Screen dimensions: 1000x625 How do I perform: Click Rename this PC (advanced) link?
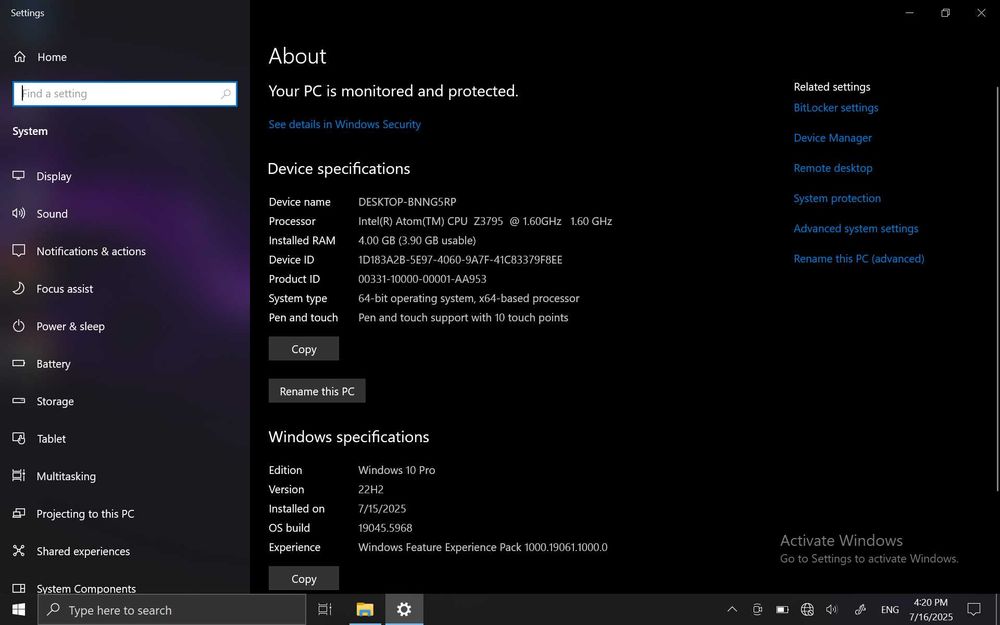[858, 258]
